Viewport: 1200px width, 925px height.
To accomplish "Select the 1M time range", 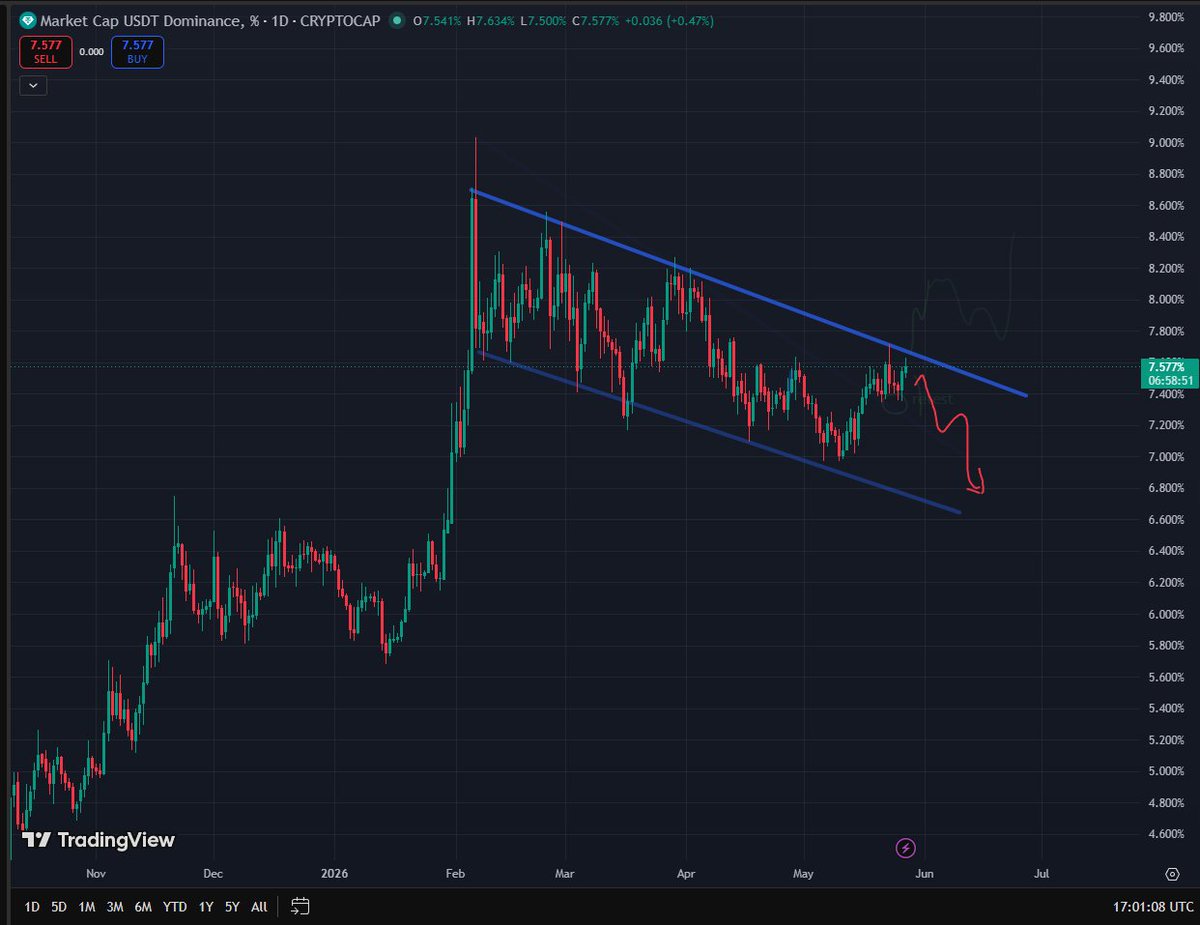I will pyautogui.click(x=87, y=907).
